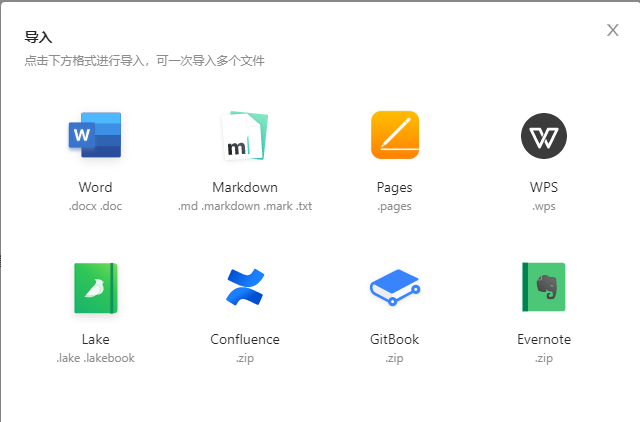Pick the GitBook blue book icon

(395, 287)
